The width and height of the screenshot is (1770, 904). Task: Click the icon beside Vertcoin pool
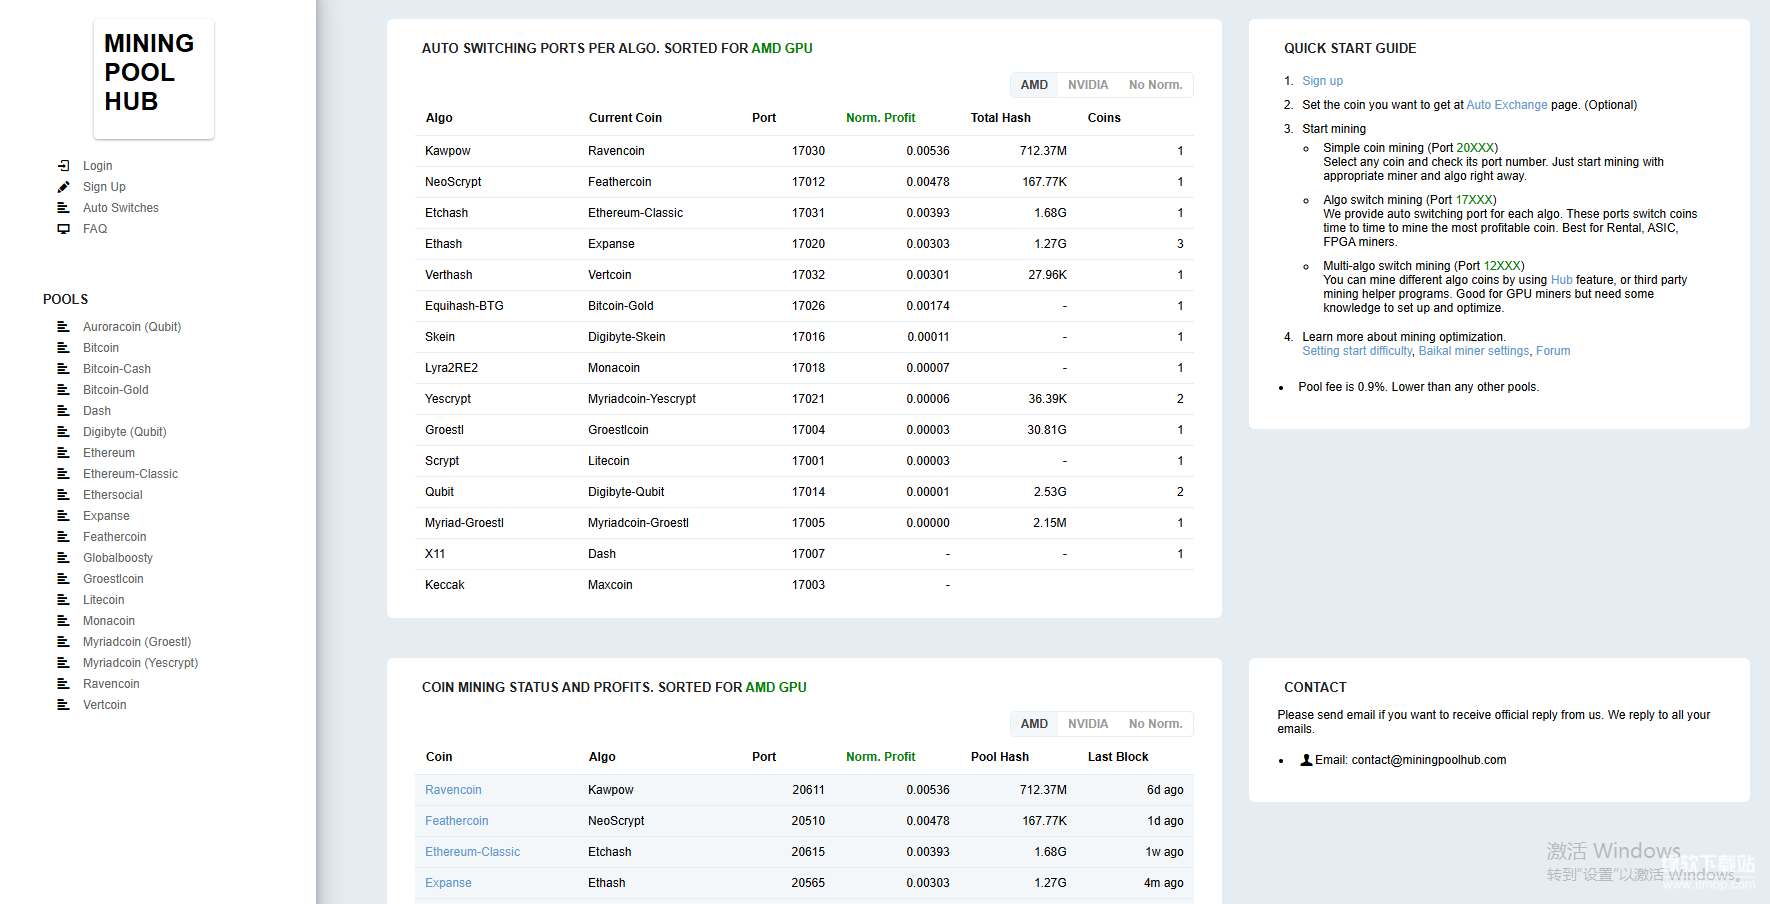[64, 705]
